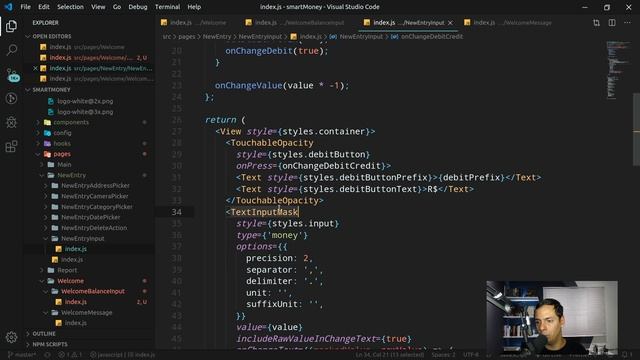Collapse the WelcomeMessage folder
640x360 pixels.
tap(87, 313)
